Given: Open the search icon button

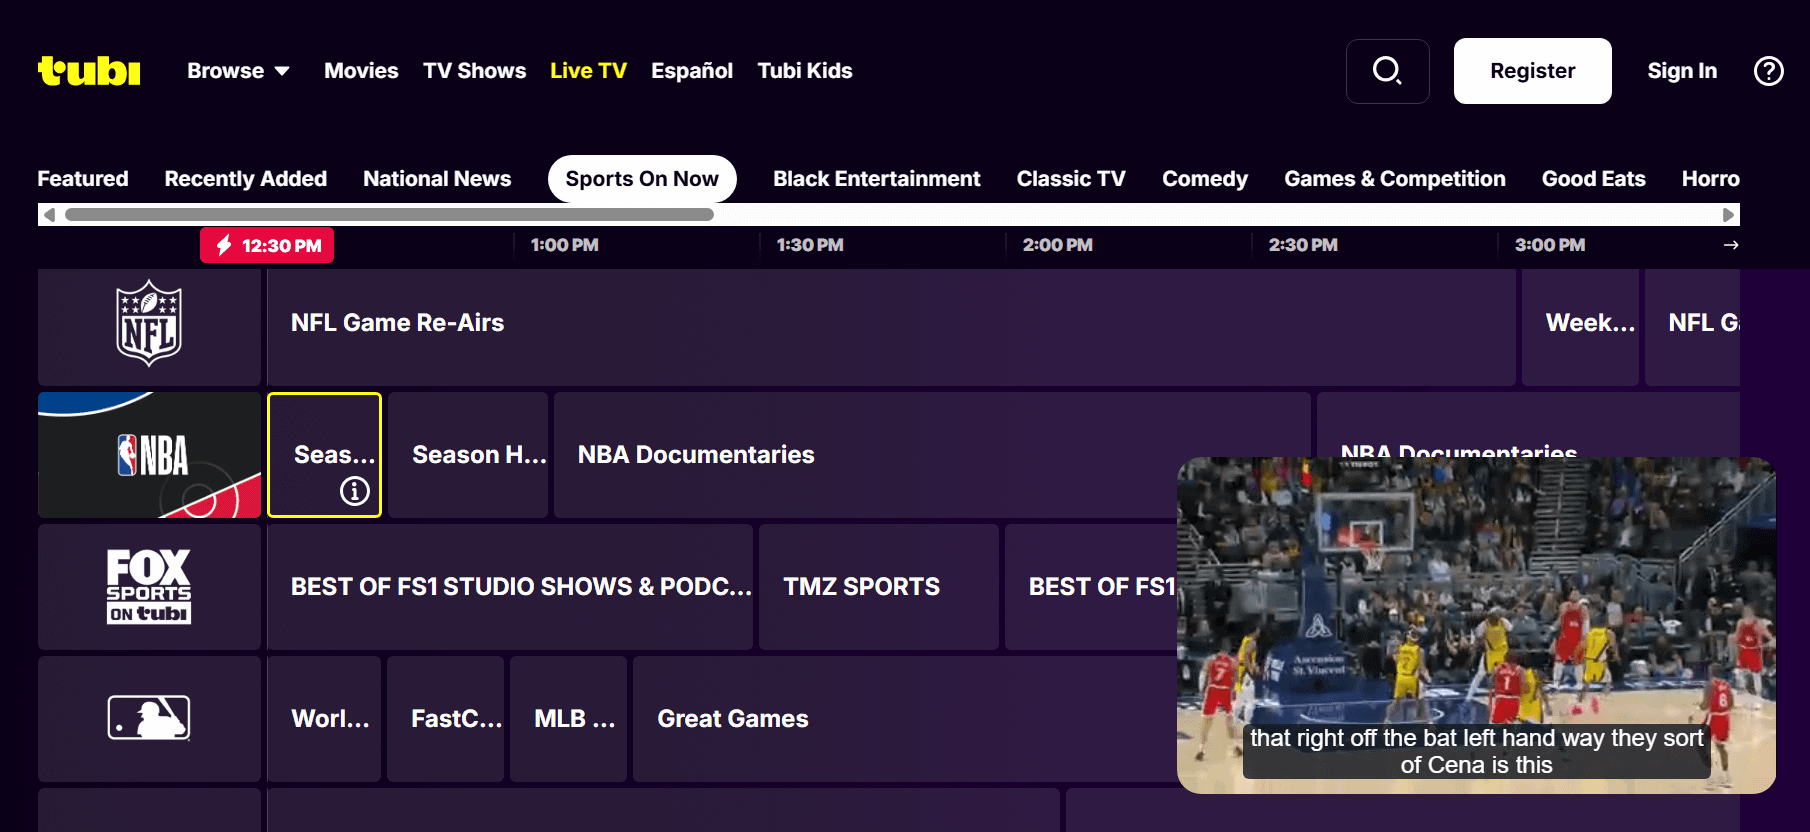Looking at the screenshot, I should (1387, 71).
